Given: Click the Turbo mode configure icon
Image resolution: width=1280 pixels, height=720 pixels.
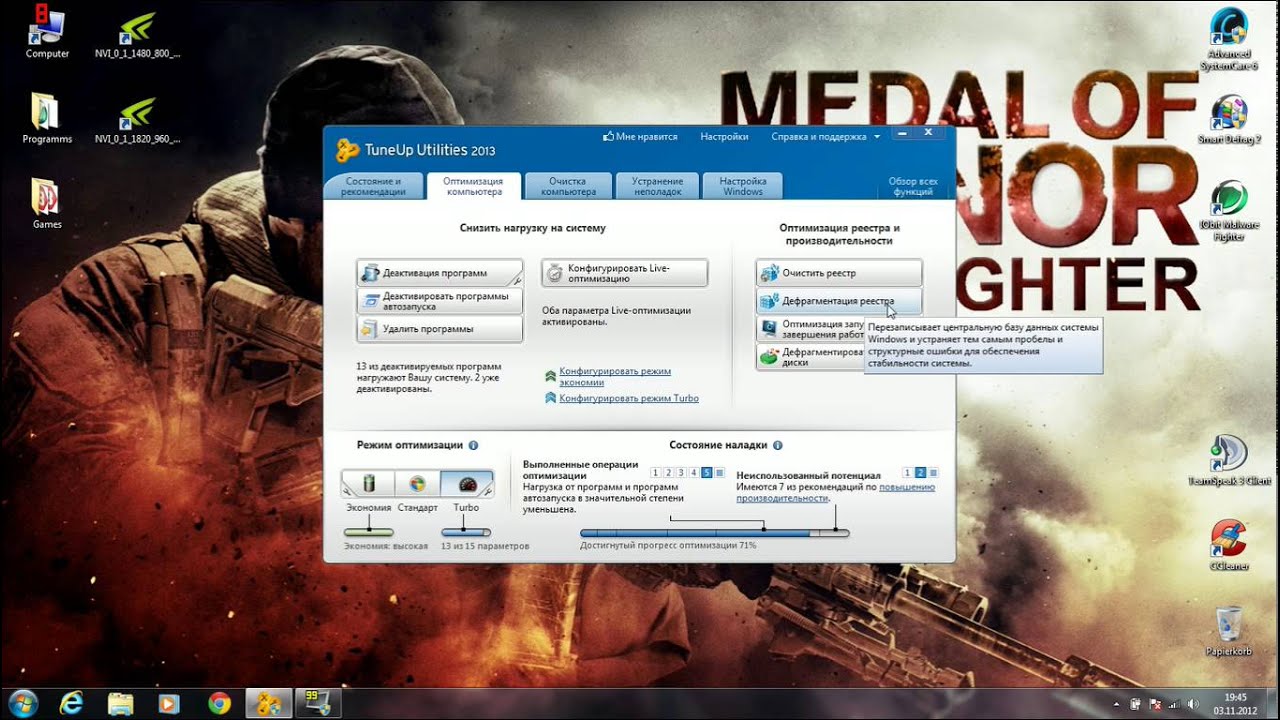Looking at the screenshot, I should [x=550, y=398].
